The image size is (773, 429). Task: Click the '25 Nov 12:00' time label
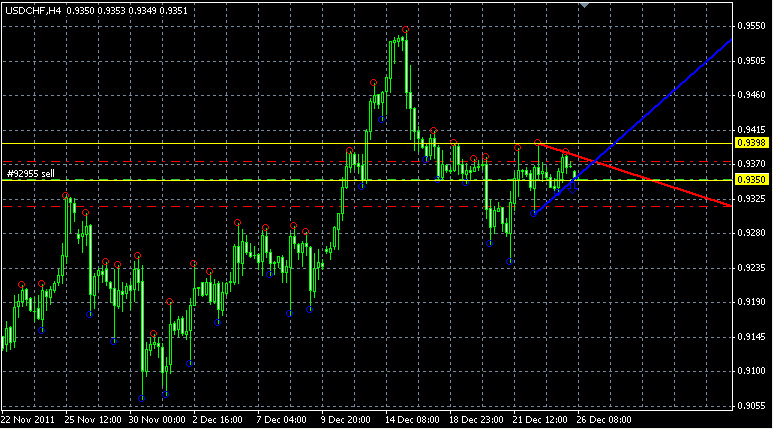click(93, 420)
